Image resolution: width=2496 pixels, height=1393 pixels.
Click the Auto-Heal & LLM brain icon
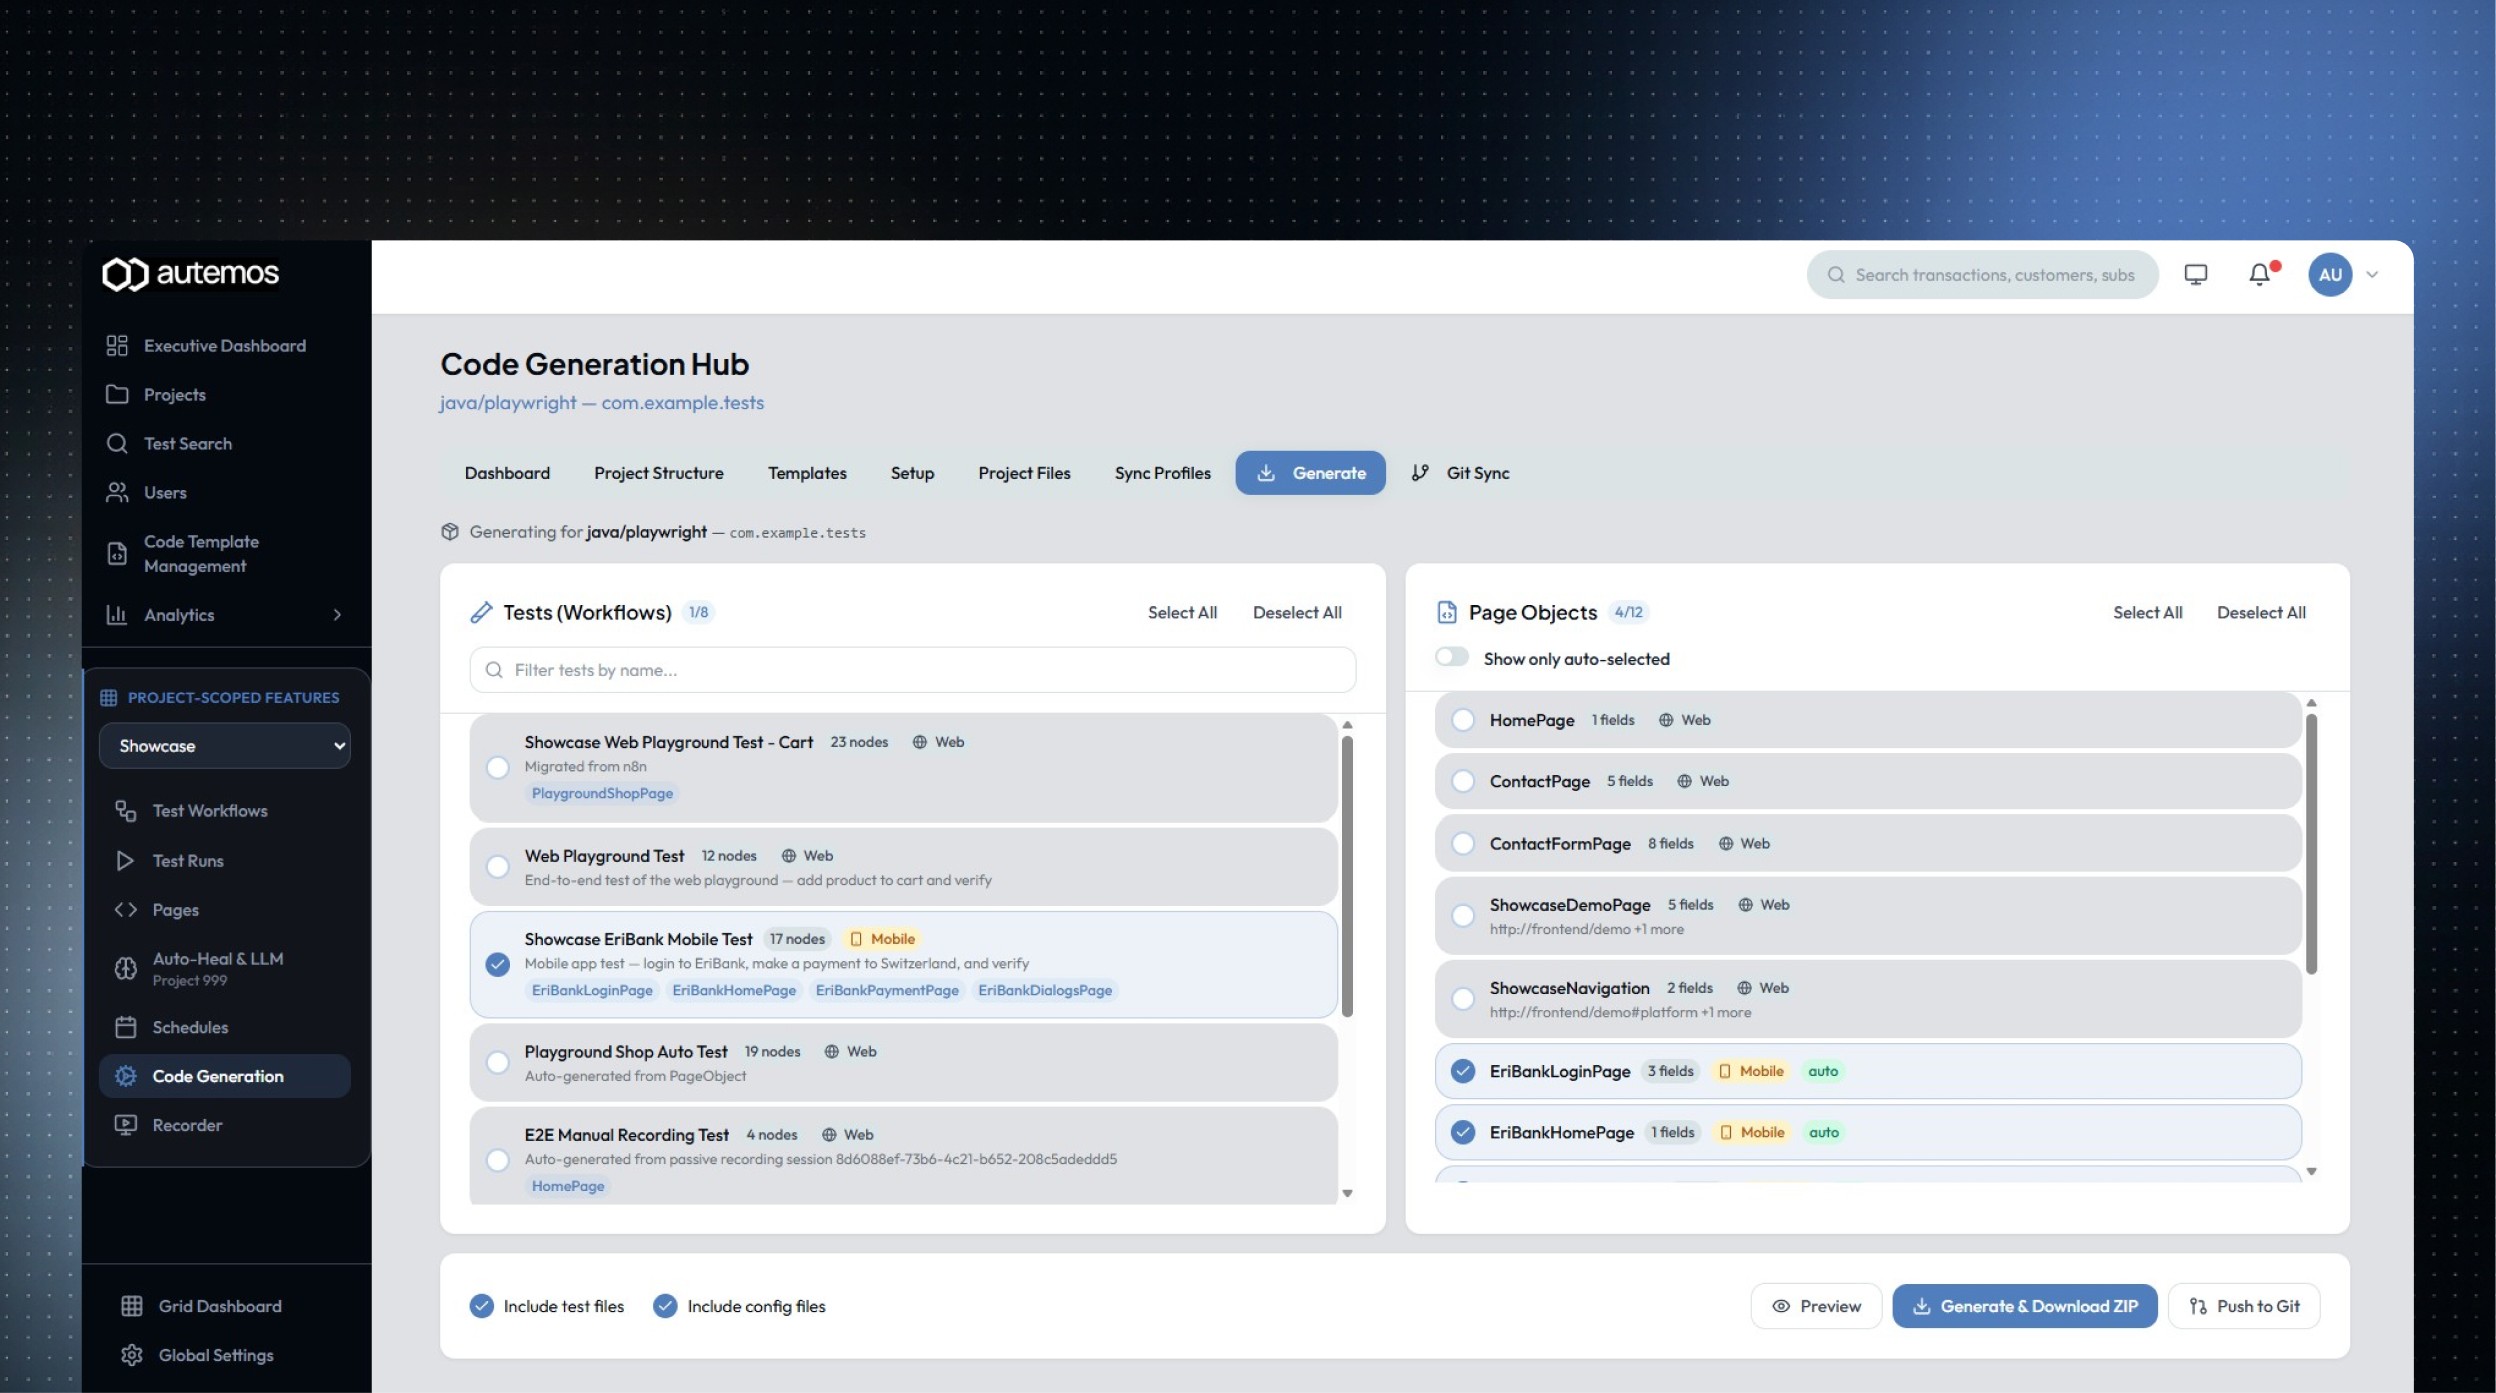126,967
